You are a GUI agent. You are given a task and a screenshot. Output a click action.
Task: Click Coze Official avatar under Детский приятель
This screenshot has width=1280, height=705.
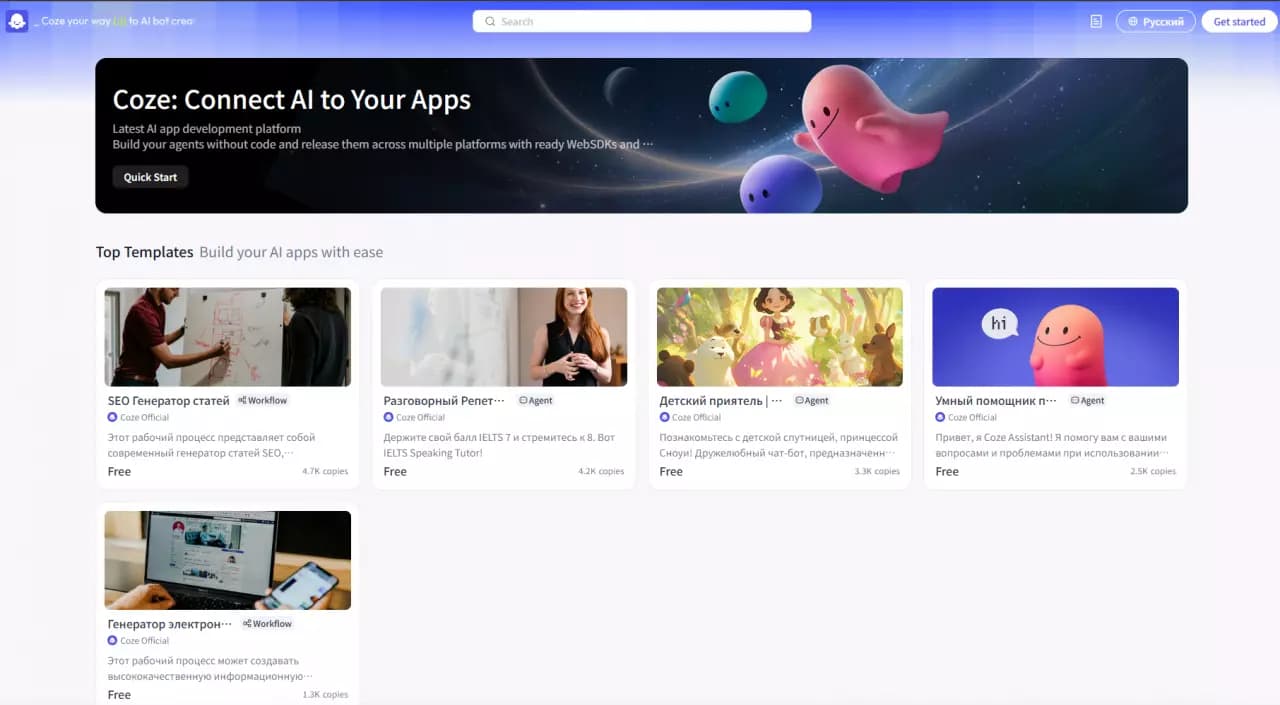(x=664, y=417)
